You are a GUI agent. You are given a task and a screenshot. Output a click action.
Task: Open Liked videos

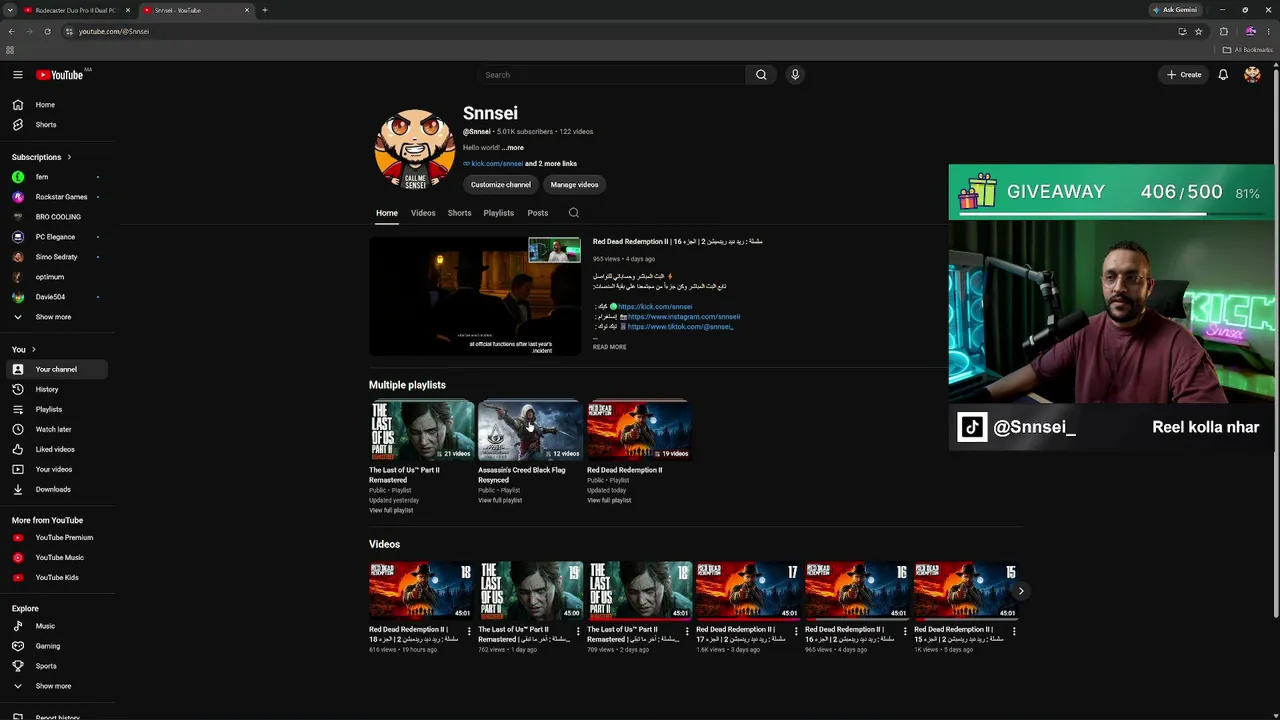57,449
